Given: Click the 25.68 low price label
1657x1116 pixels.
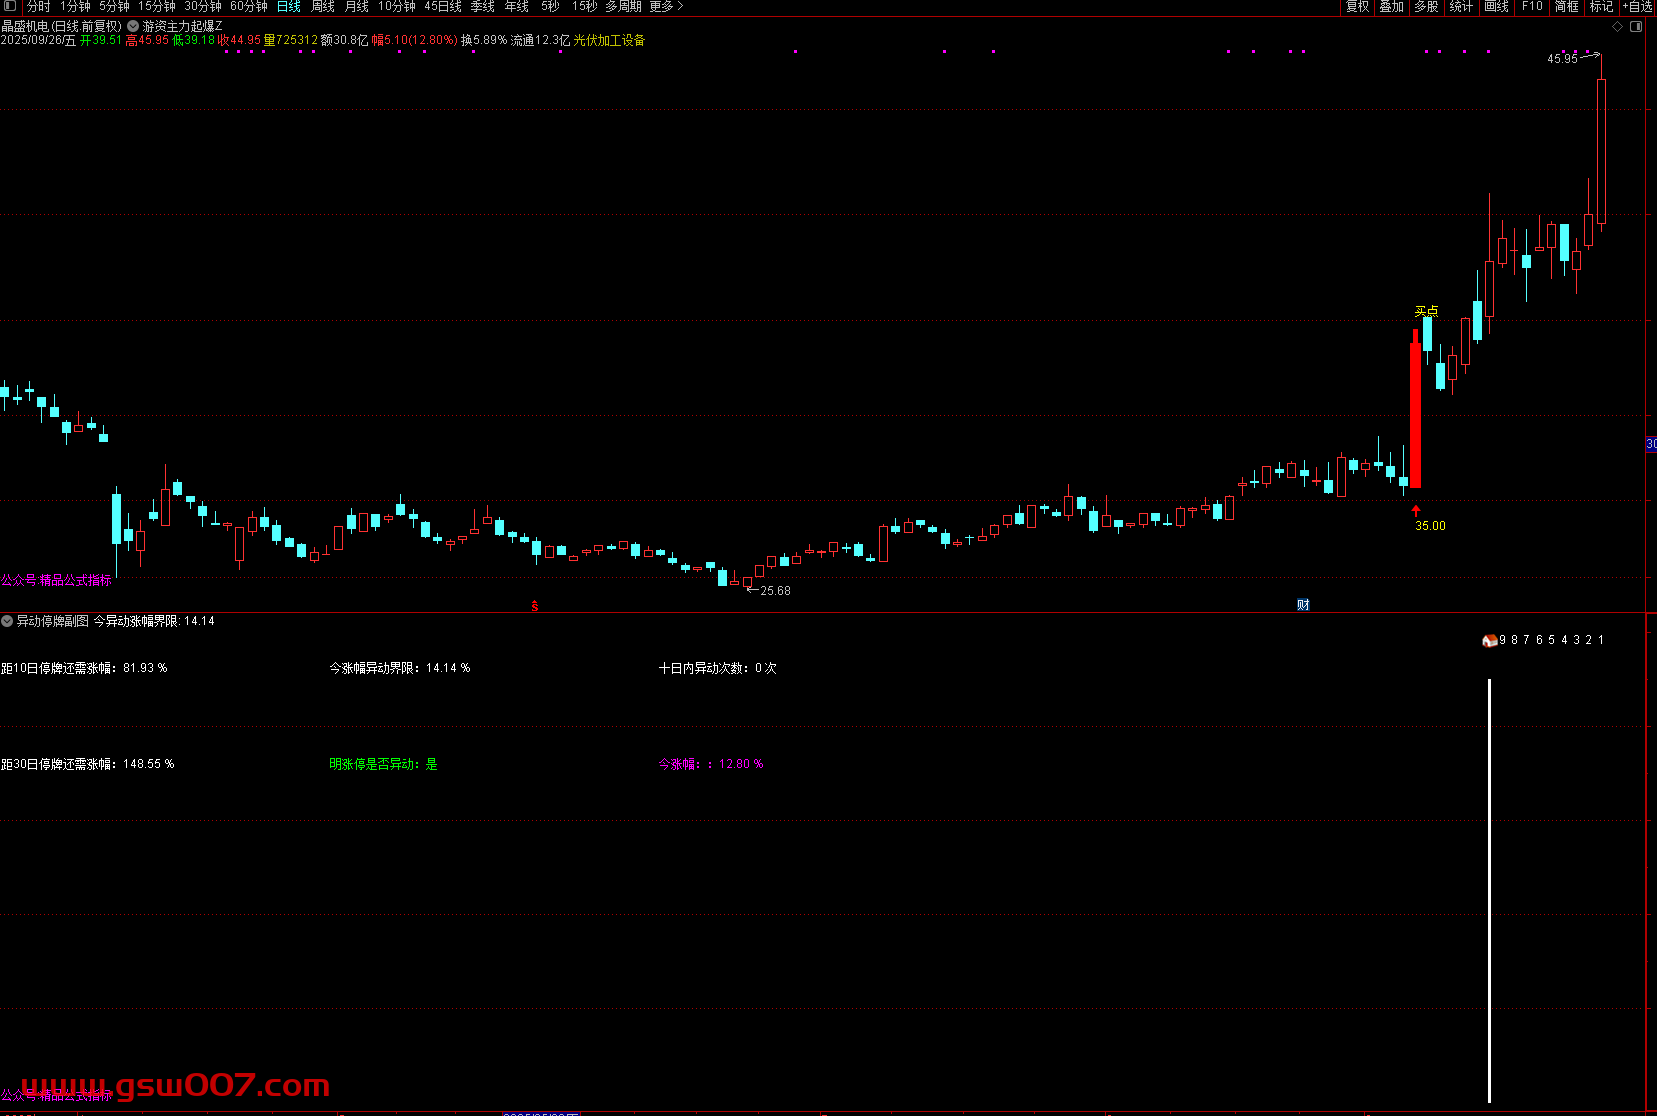Looking at the screenshot, I should [775, 591].
